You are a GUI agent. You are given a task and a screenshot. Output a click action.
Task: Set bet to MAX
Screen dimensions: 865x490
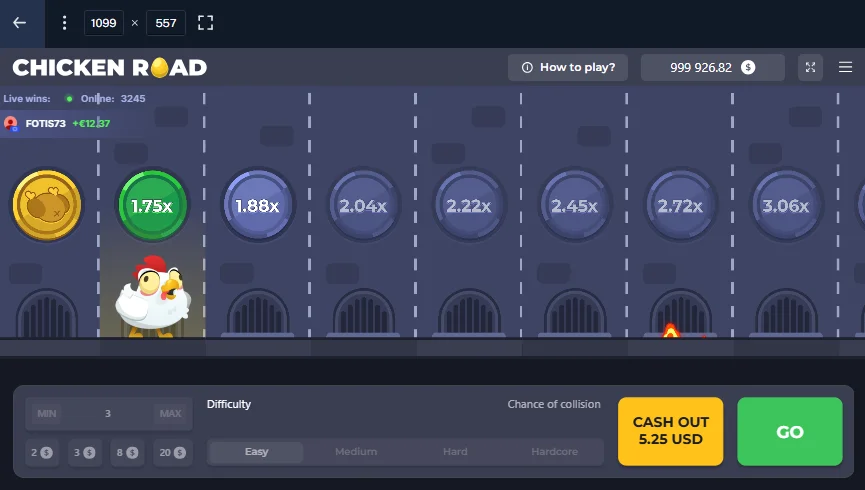pos(170,413)
